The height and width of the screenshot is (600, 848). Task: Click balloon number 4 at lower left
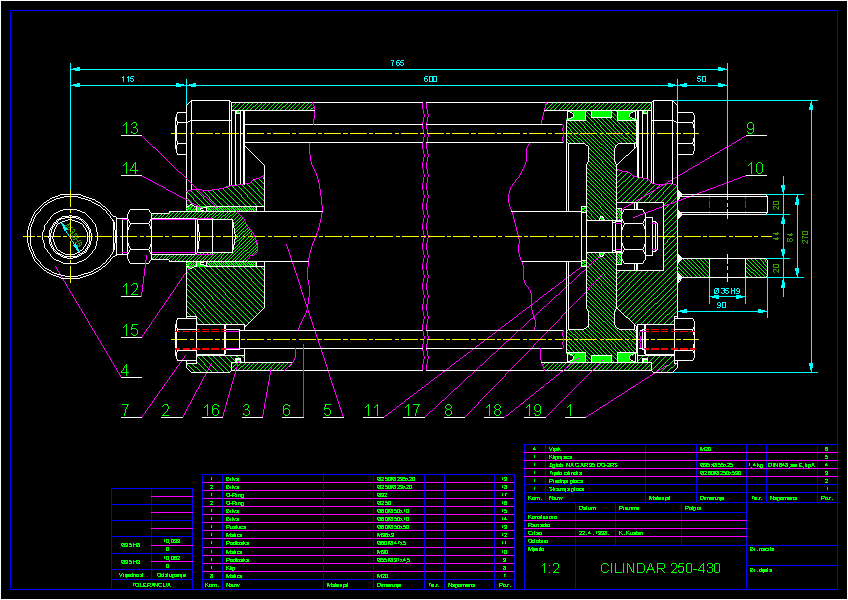pos(126,371)
